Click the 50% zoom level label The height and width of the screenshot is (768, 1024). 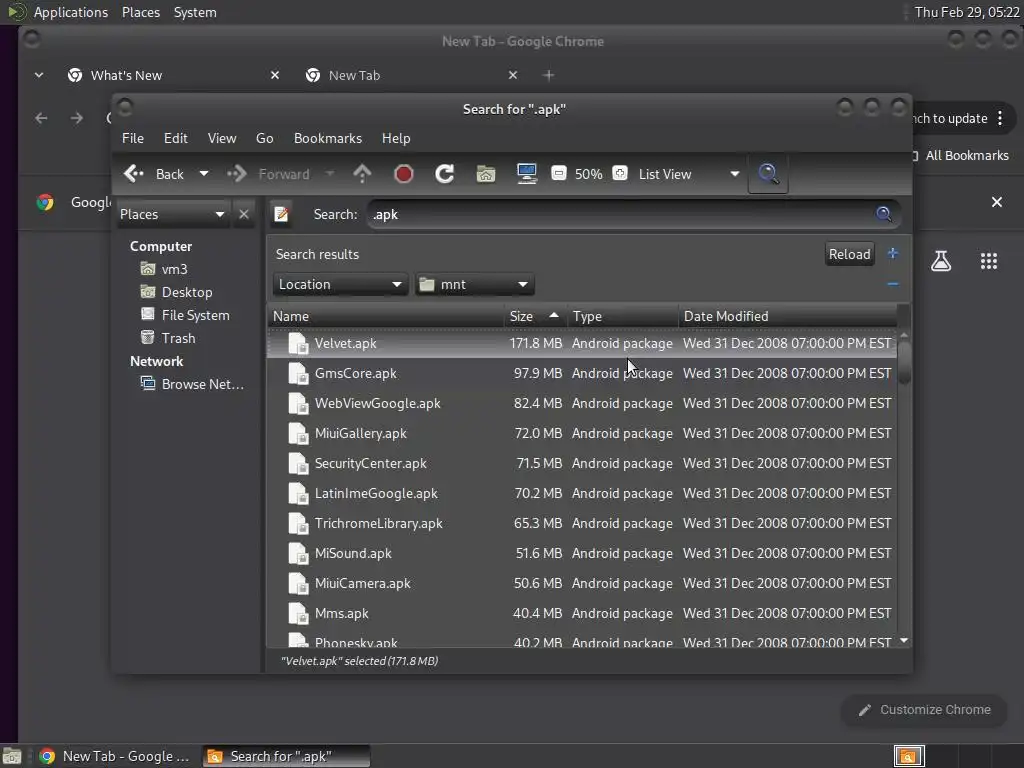tap(588, 174)
